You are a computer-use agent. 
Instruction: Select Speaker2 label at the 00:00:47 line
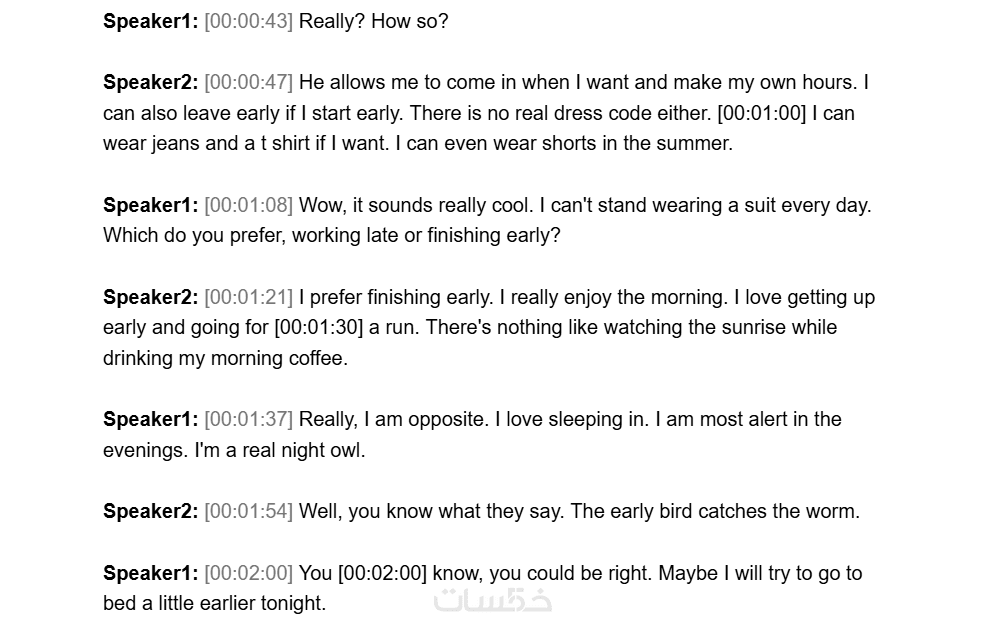tap(150, 83)
